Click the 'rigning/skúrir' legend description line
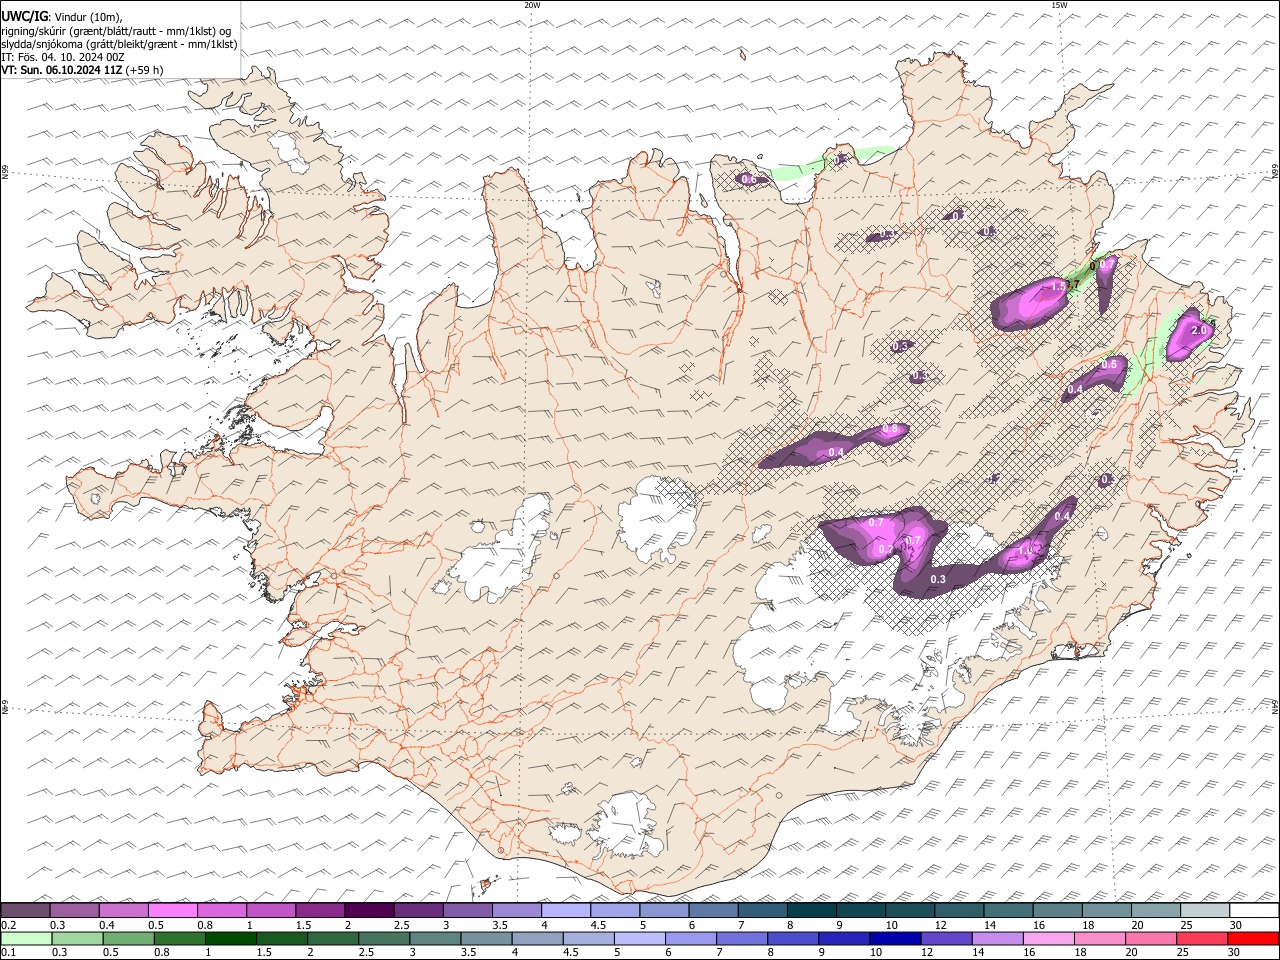 (117, 31)
